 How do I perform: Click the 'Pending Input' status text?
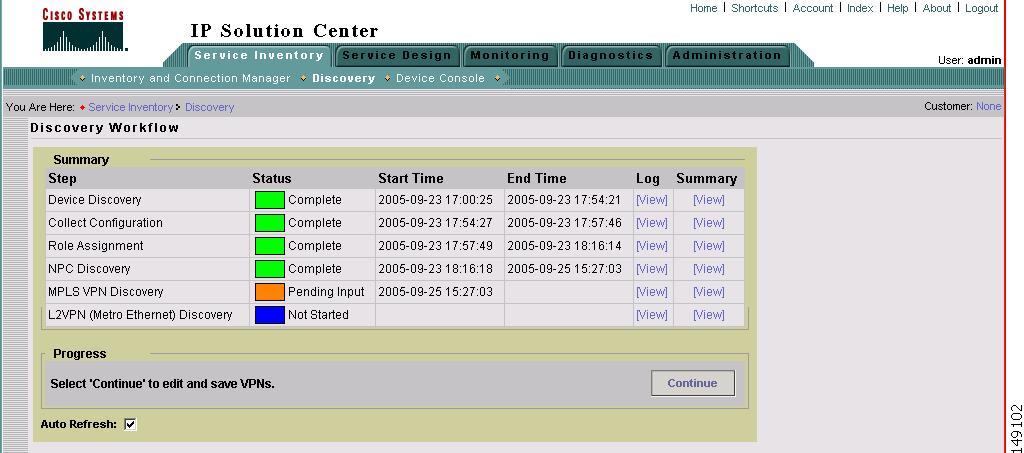[x=327, y=292]
